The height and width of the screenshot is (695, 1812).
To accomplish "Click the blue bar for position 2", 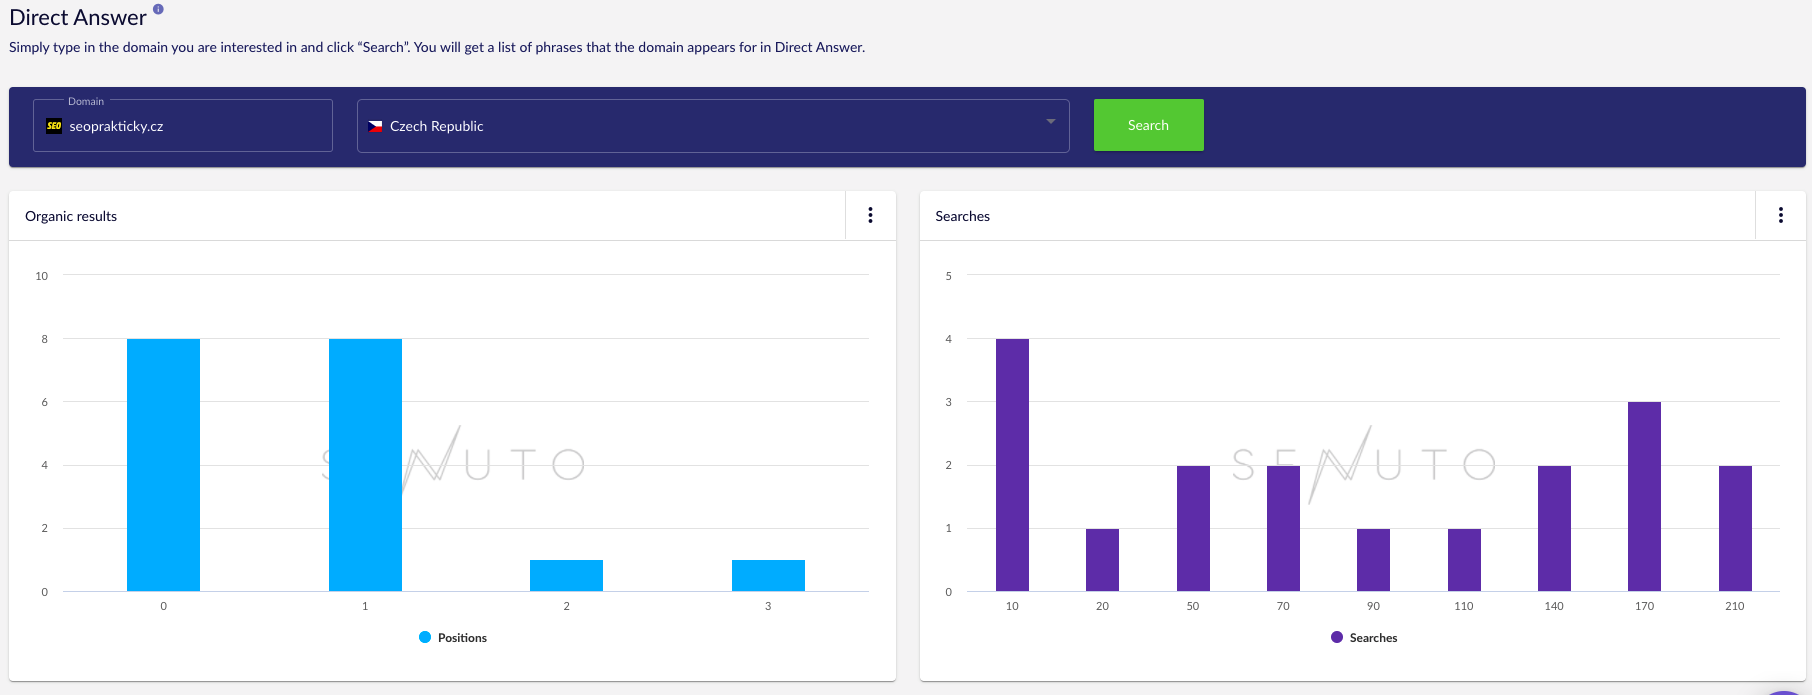I will point(566,575).
